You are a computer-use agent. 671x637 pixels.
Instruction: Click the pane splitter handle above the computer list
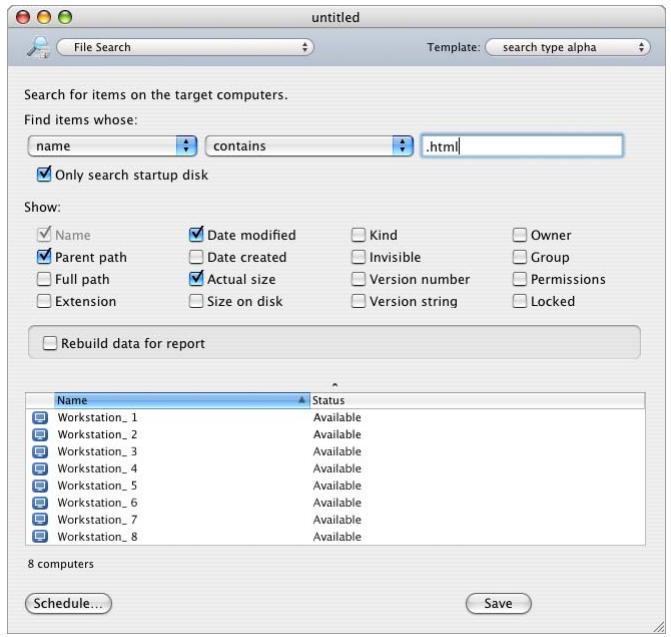click(x=335, y=385)
